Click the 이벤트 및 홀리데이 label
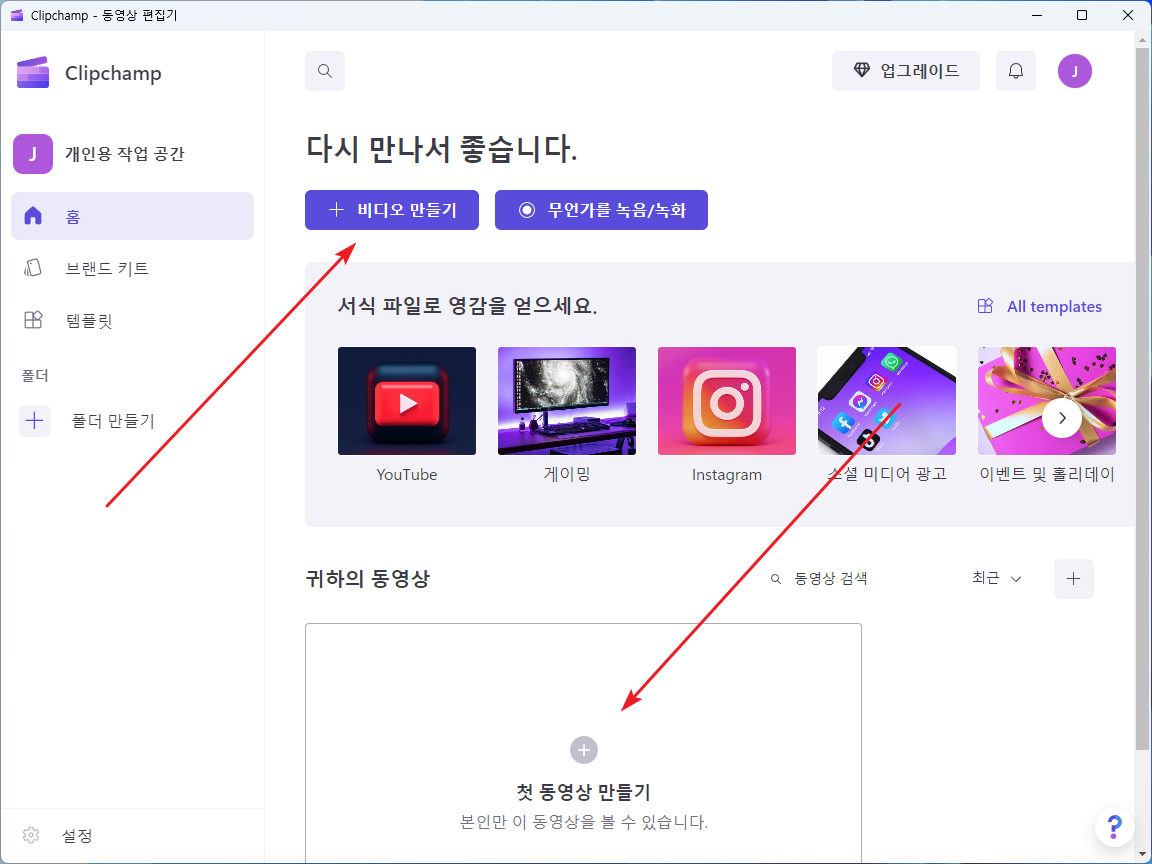 coord(1046,475)
